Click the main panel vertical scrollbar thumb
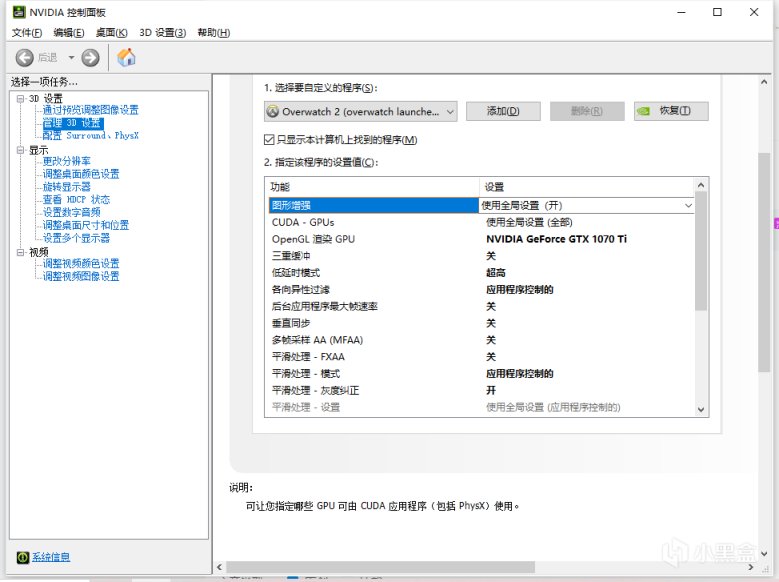The image size is (779, 582). click(x=764, y=262)
